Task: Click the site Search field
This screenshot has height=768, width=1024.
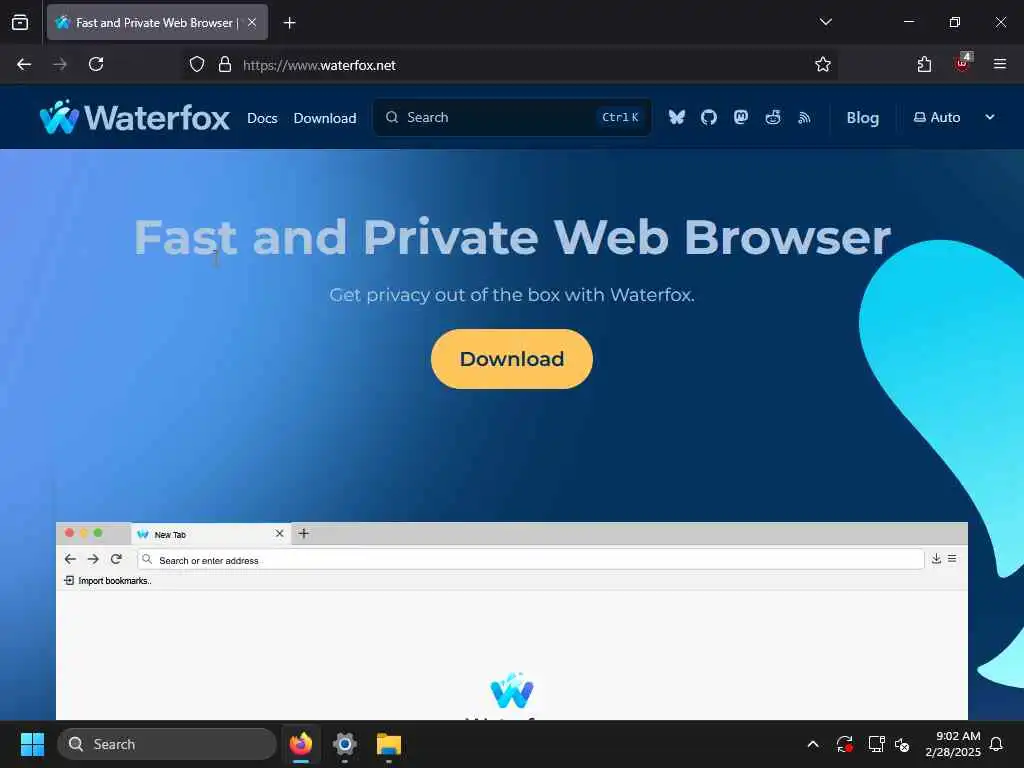Action: tap(512, 118)
